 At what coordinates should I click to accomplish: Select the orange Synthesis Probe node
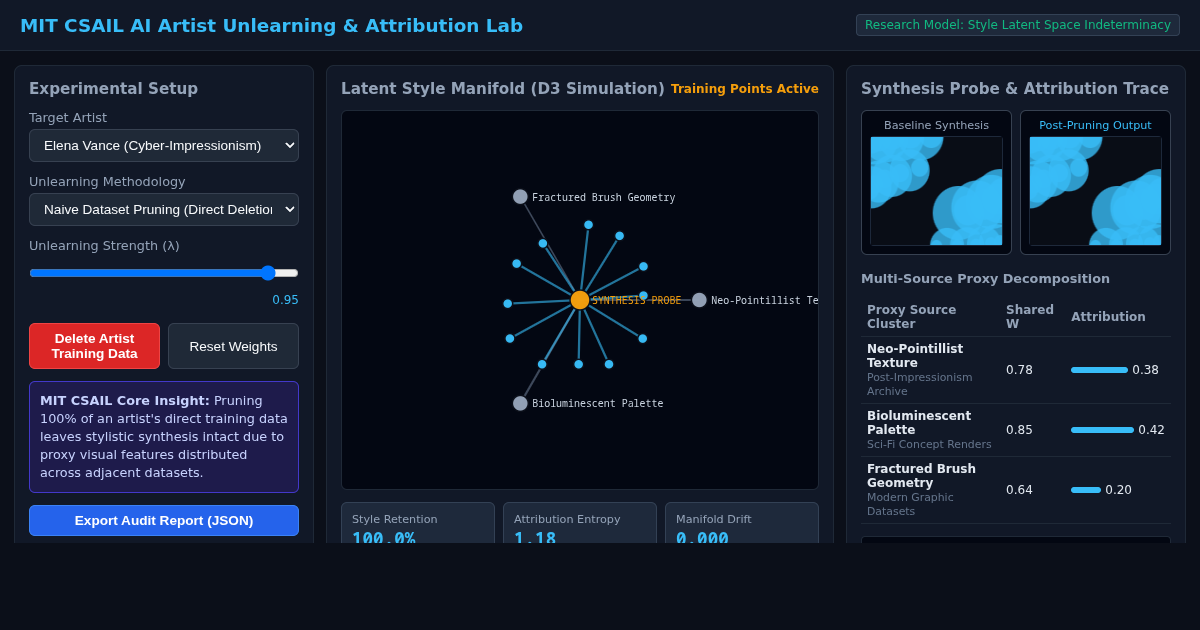(580, 300)
